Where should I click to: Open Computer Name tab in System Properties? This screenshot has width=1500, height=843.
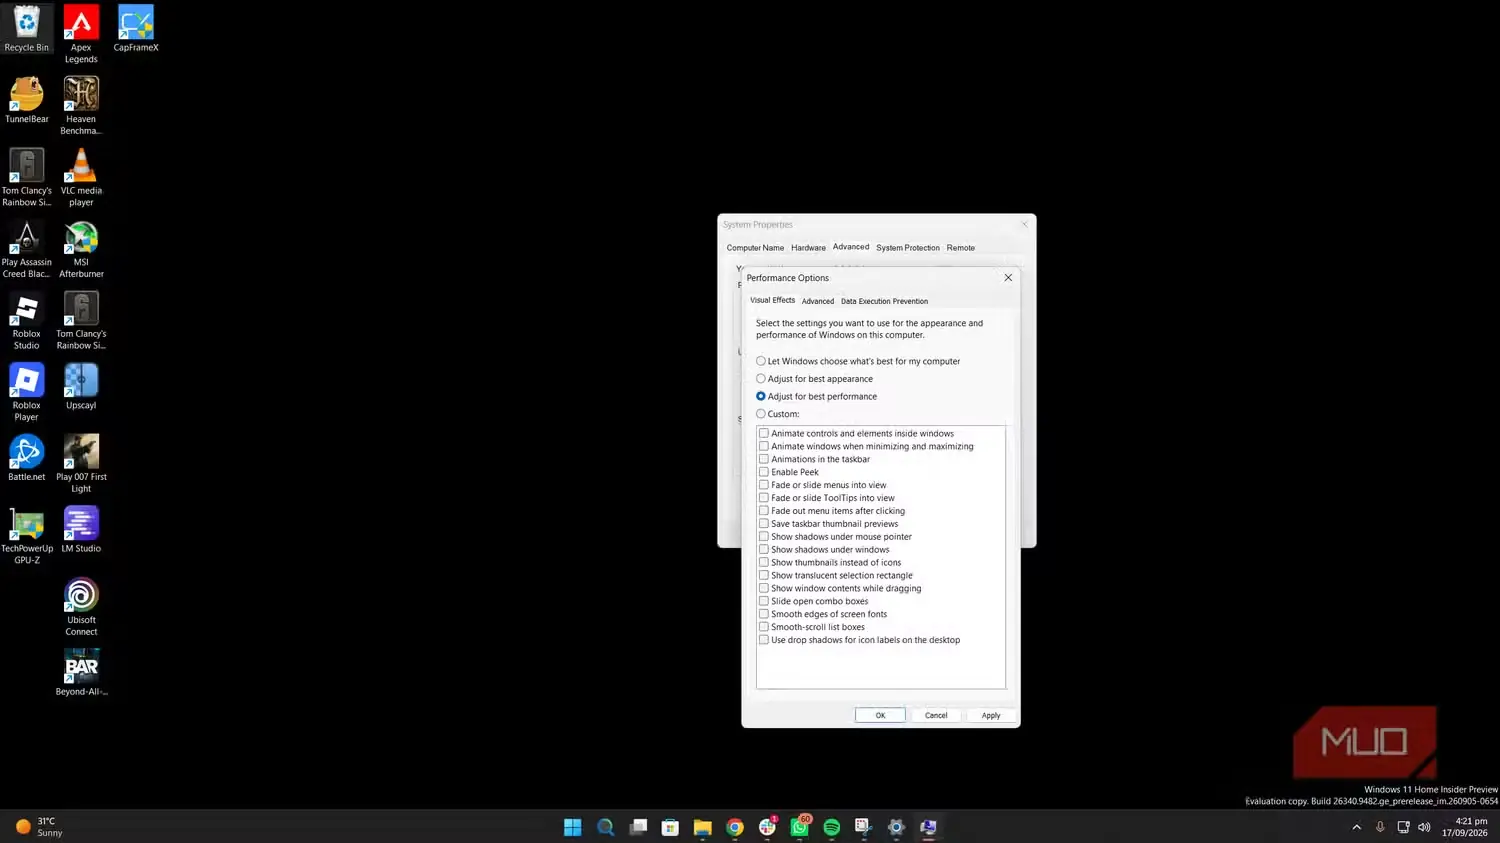(755, 248)
